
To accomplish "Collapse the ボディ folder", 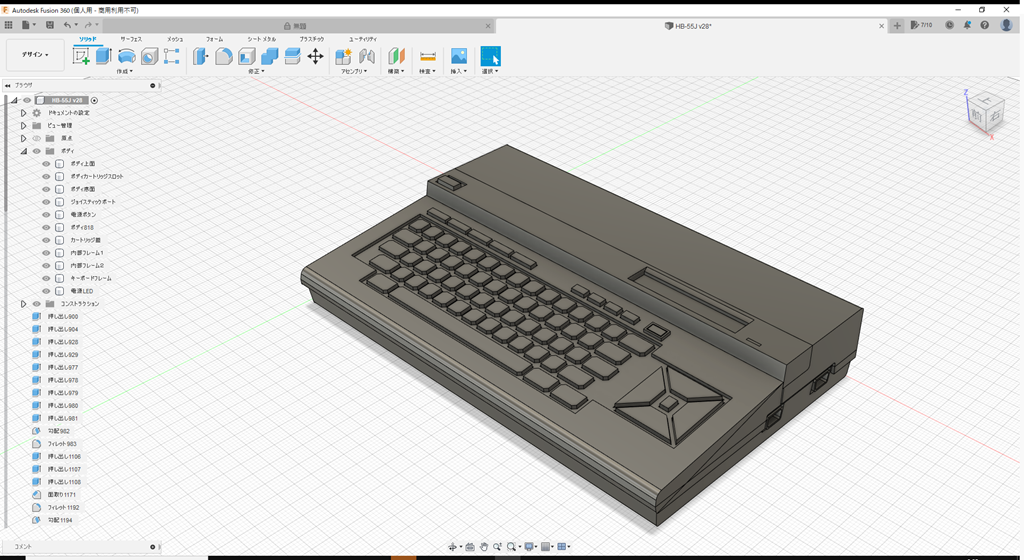I will 23,151.
